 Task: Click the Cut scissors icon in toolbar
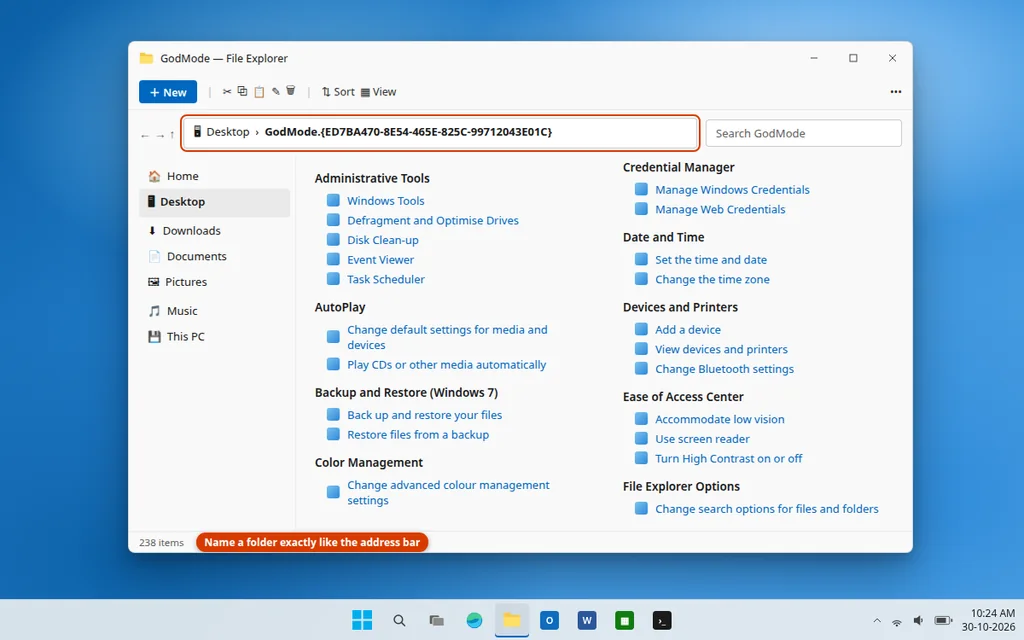(227, 91)
